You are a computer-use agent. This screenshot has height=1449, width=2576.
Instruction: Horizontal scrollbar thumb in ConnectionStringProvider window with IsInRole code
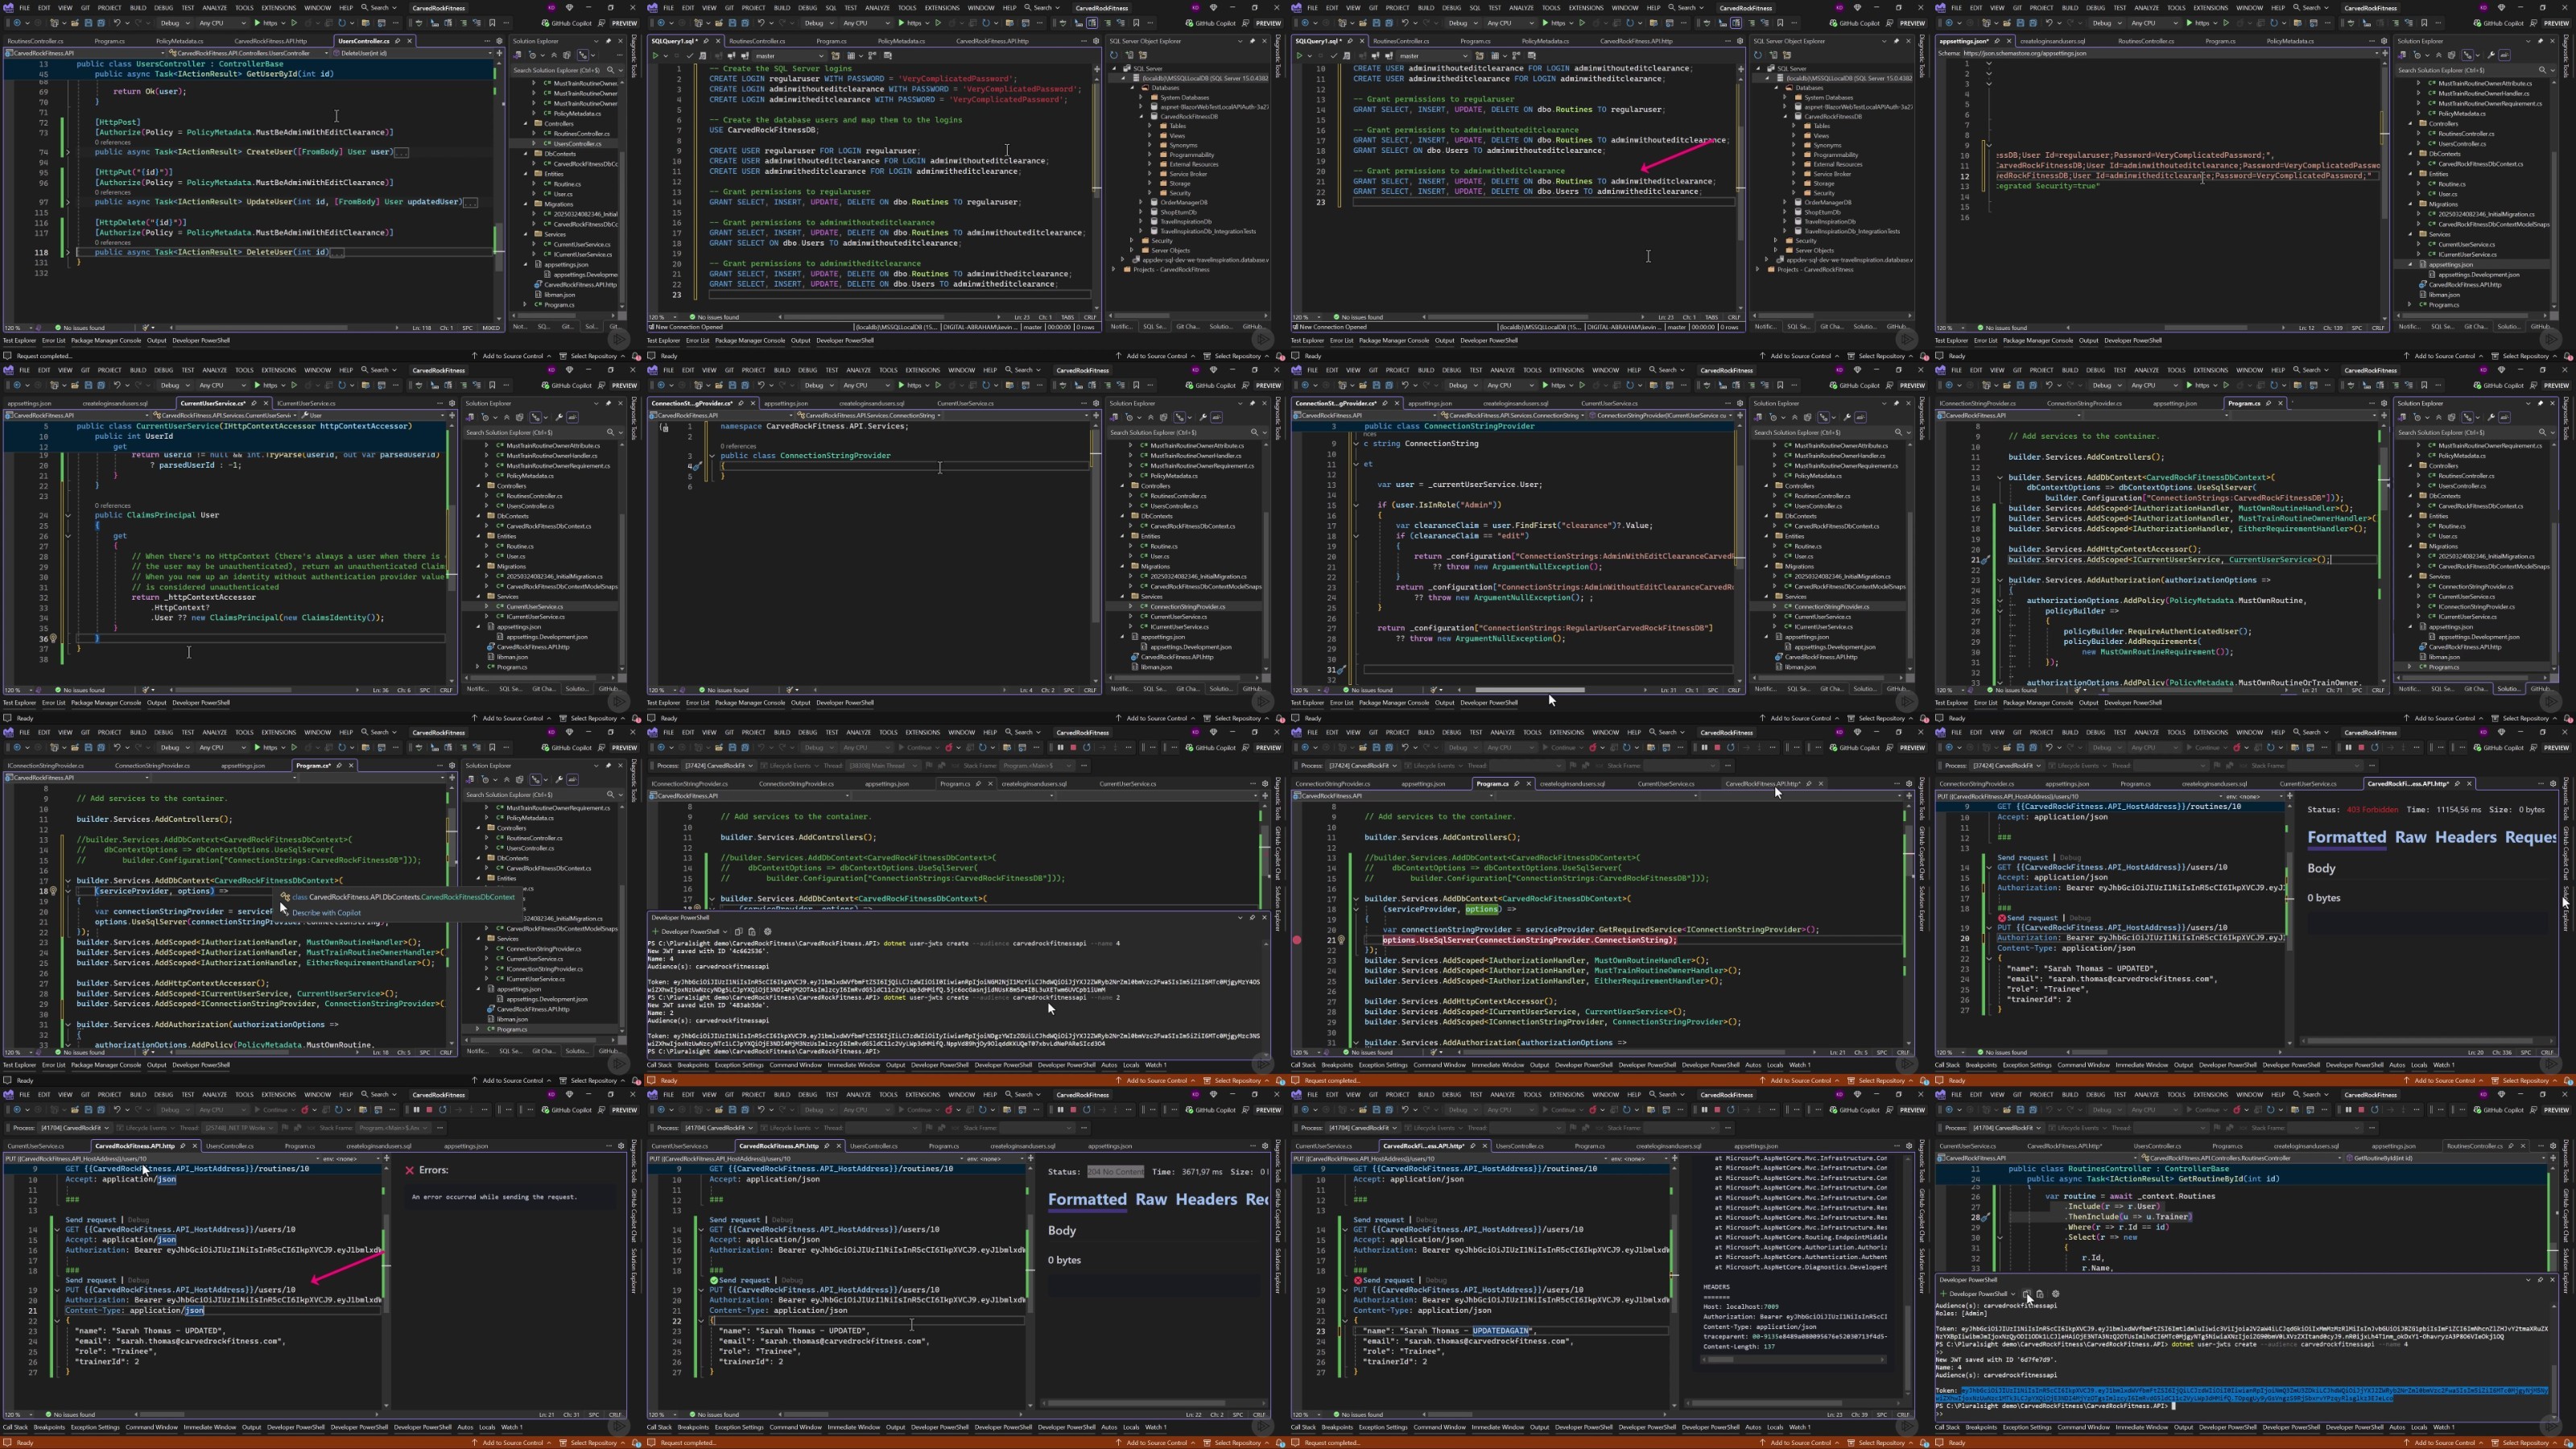click(x=1530, y=690)
